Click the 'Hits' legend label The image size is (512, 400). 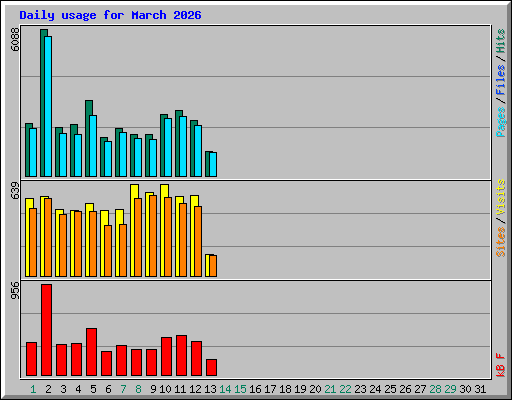click(x=501, y=41)
